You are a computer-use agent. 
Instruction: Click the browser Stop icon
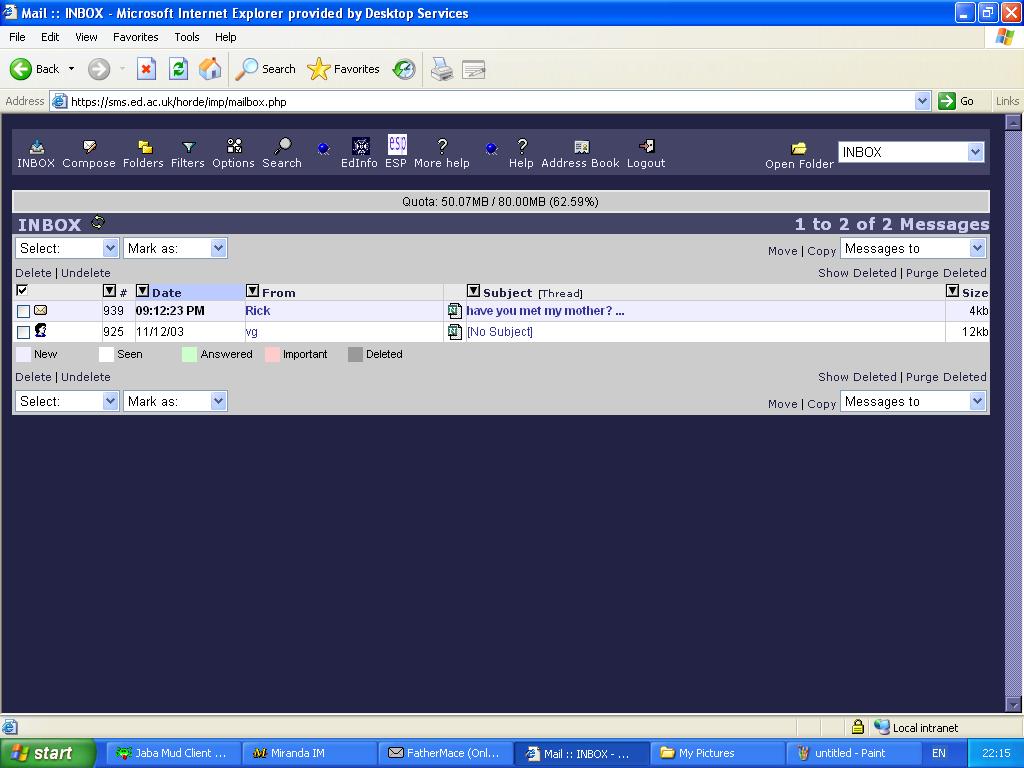[146, 69]
